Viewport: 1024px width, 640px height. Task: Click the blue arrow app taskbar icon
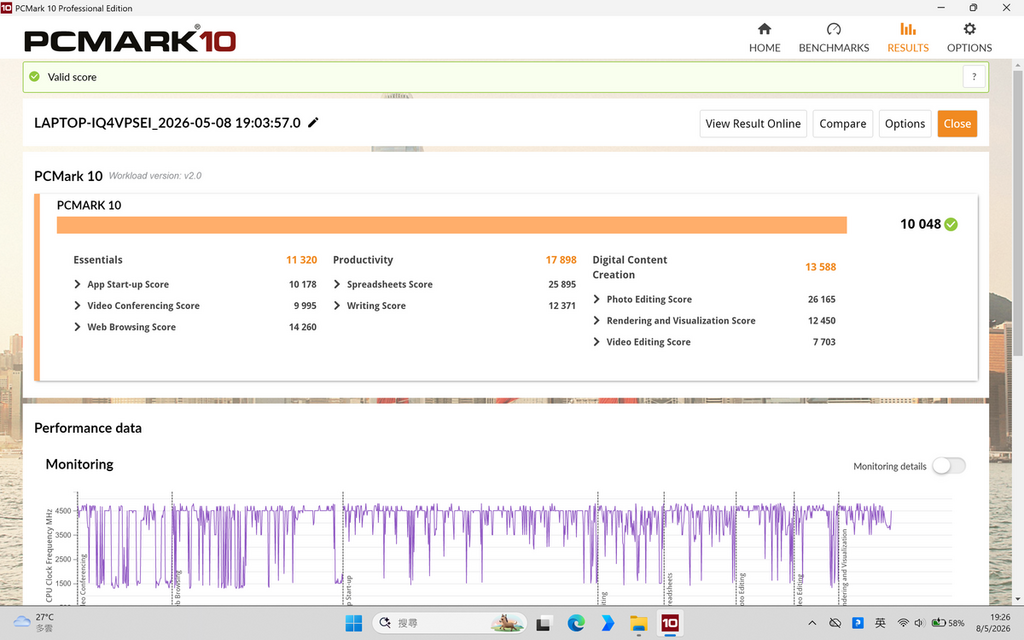tap(607, 624)
